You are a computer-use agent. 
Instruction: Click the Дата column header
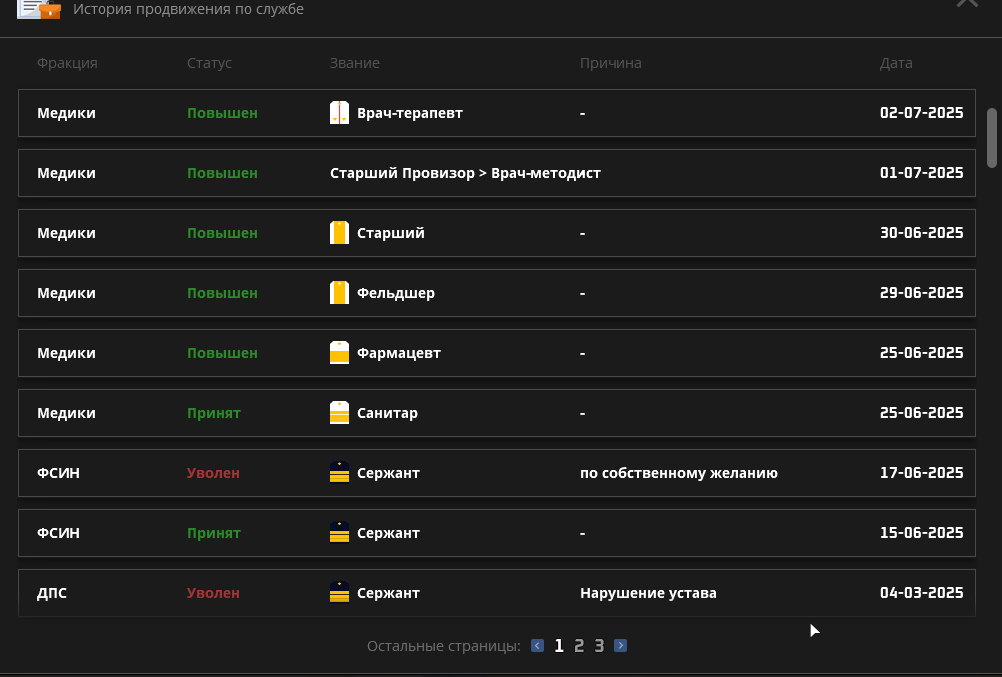coord(896,63)
